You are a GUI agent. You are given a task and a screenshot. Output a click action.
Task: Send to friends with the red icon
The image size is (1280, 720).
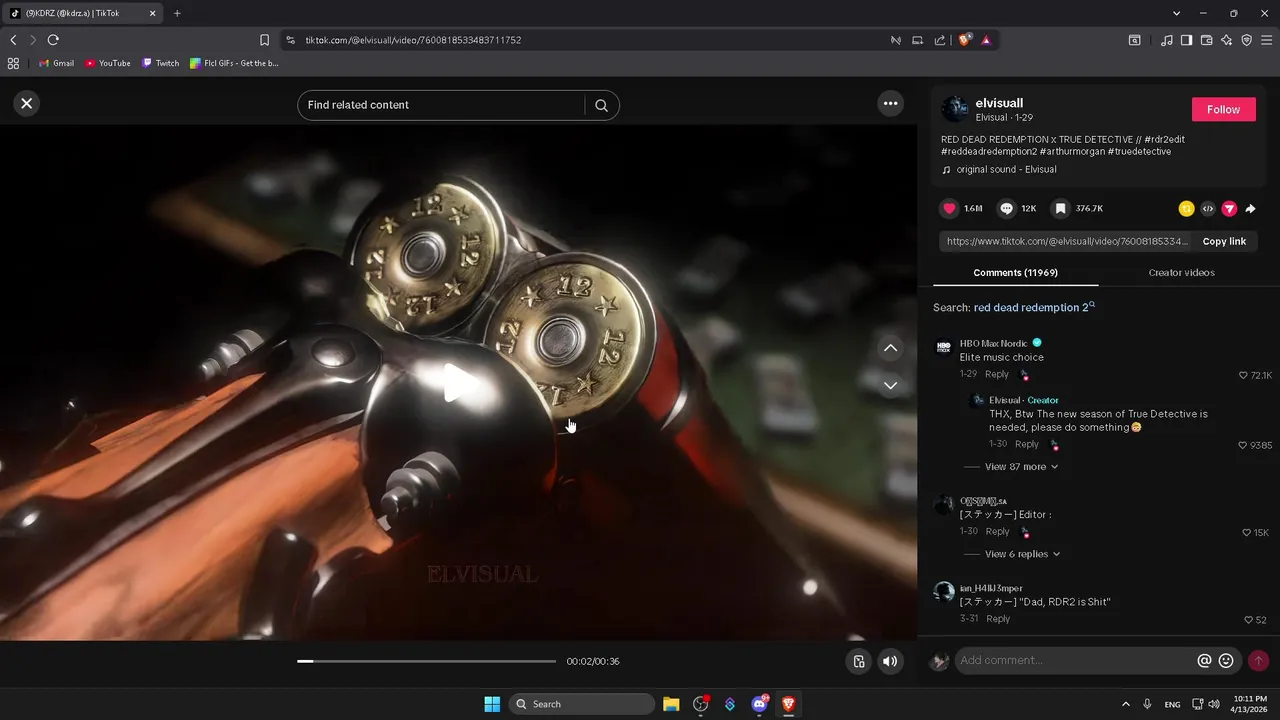[x=1229, y=209]
